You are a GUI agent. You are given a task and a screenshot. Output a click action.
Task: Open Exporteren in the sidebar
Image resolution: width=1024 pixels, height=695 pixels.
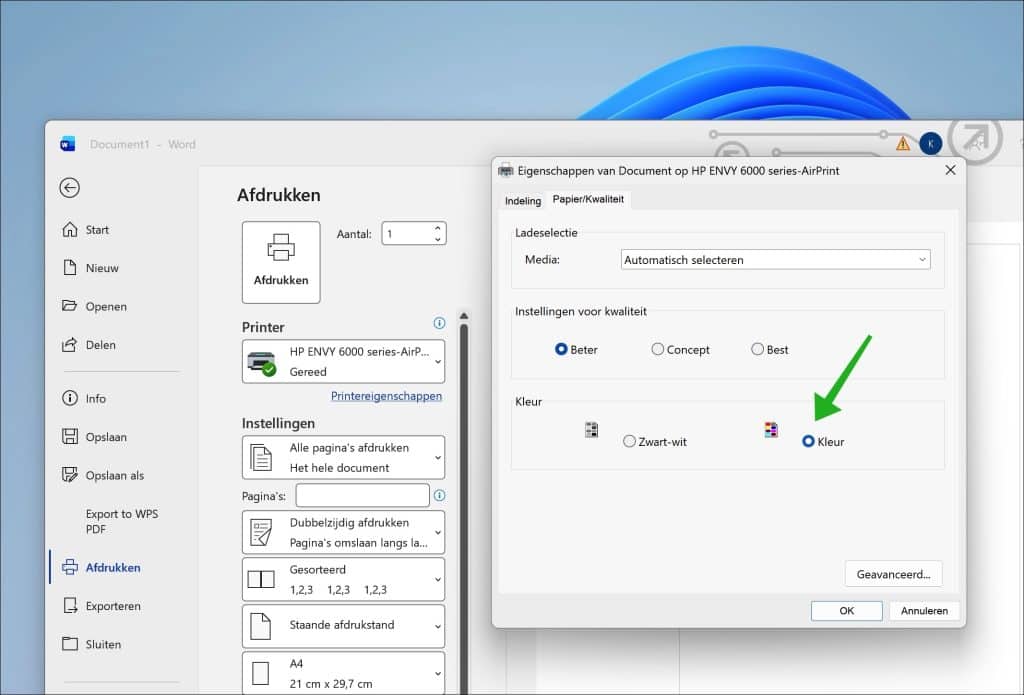(x=113, y=606)
